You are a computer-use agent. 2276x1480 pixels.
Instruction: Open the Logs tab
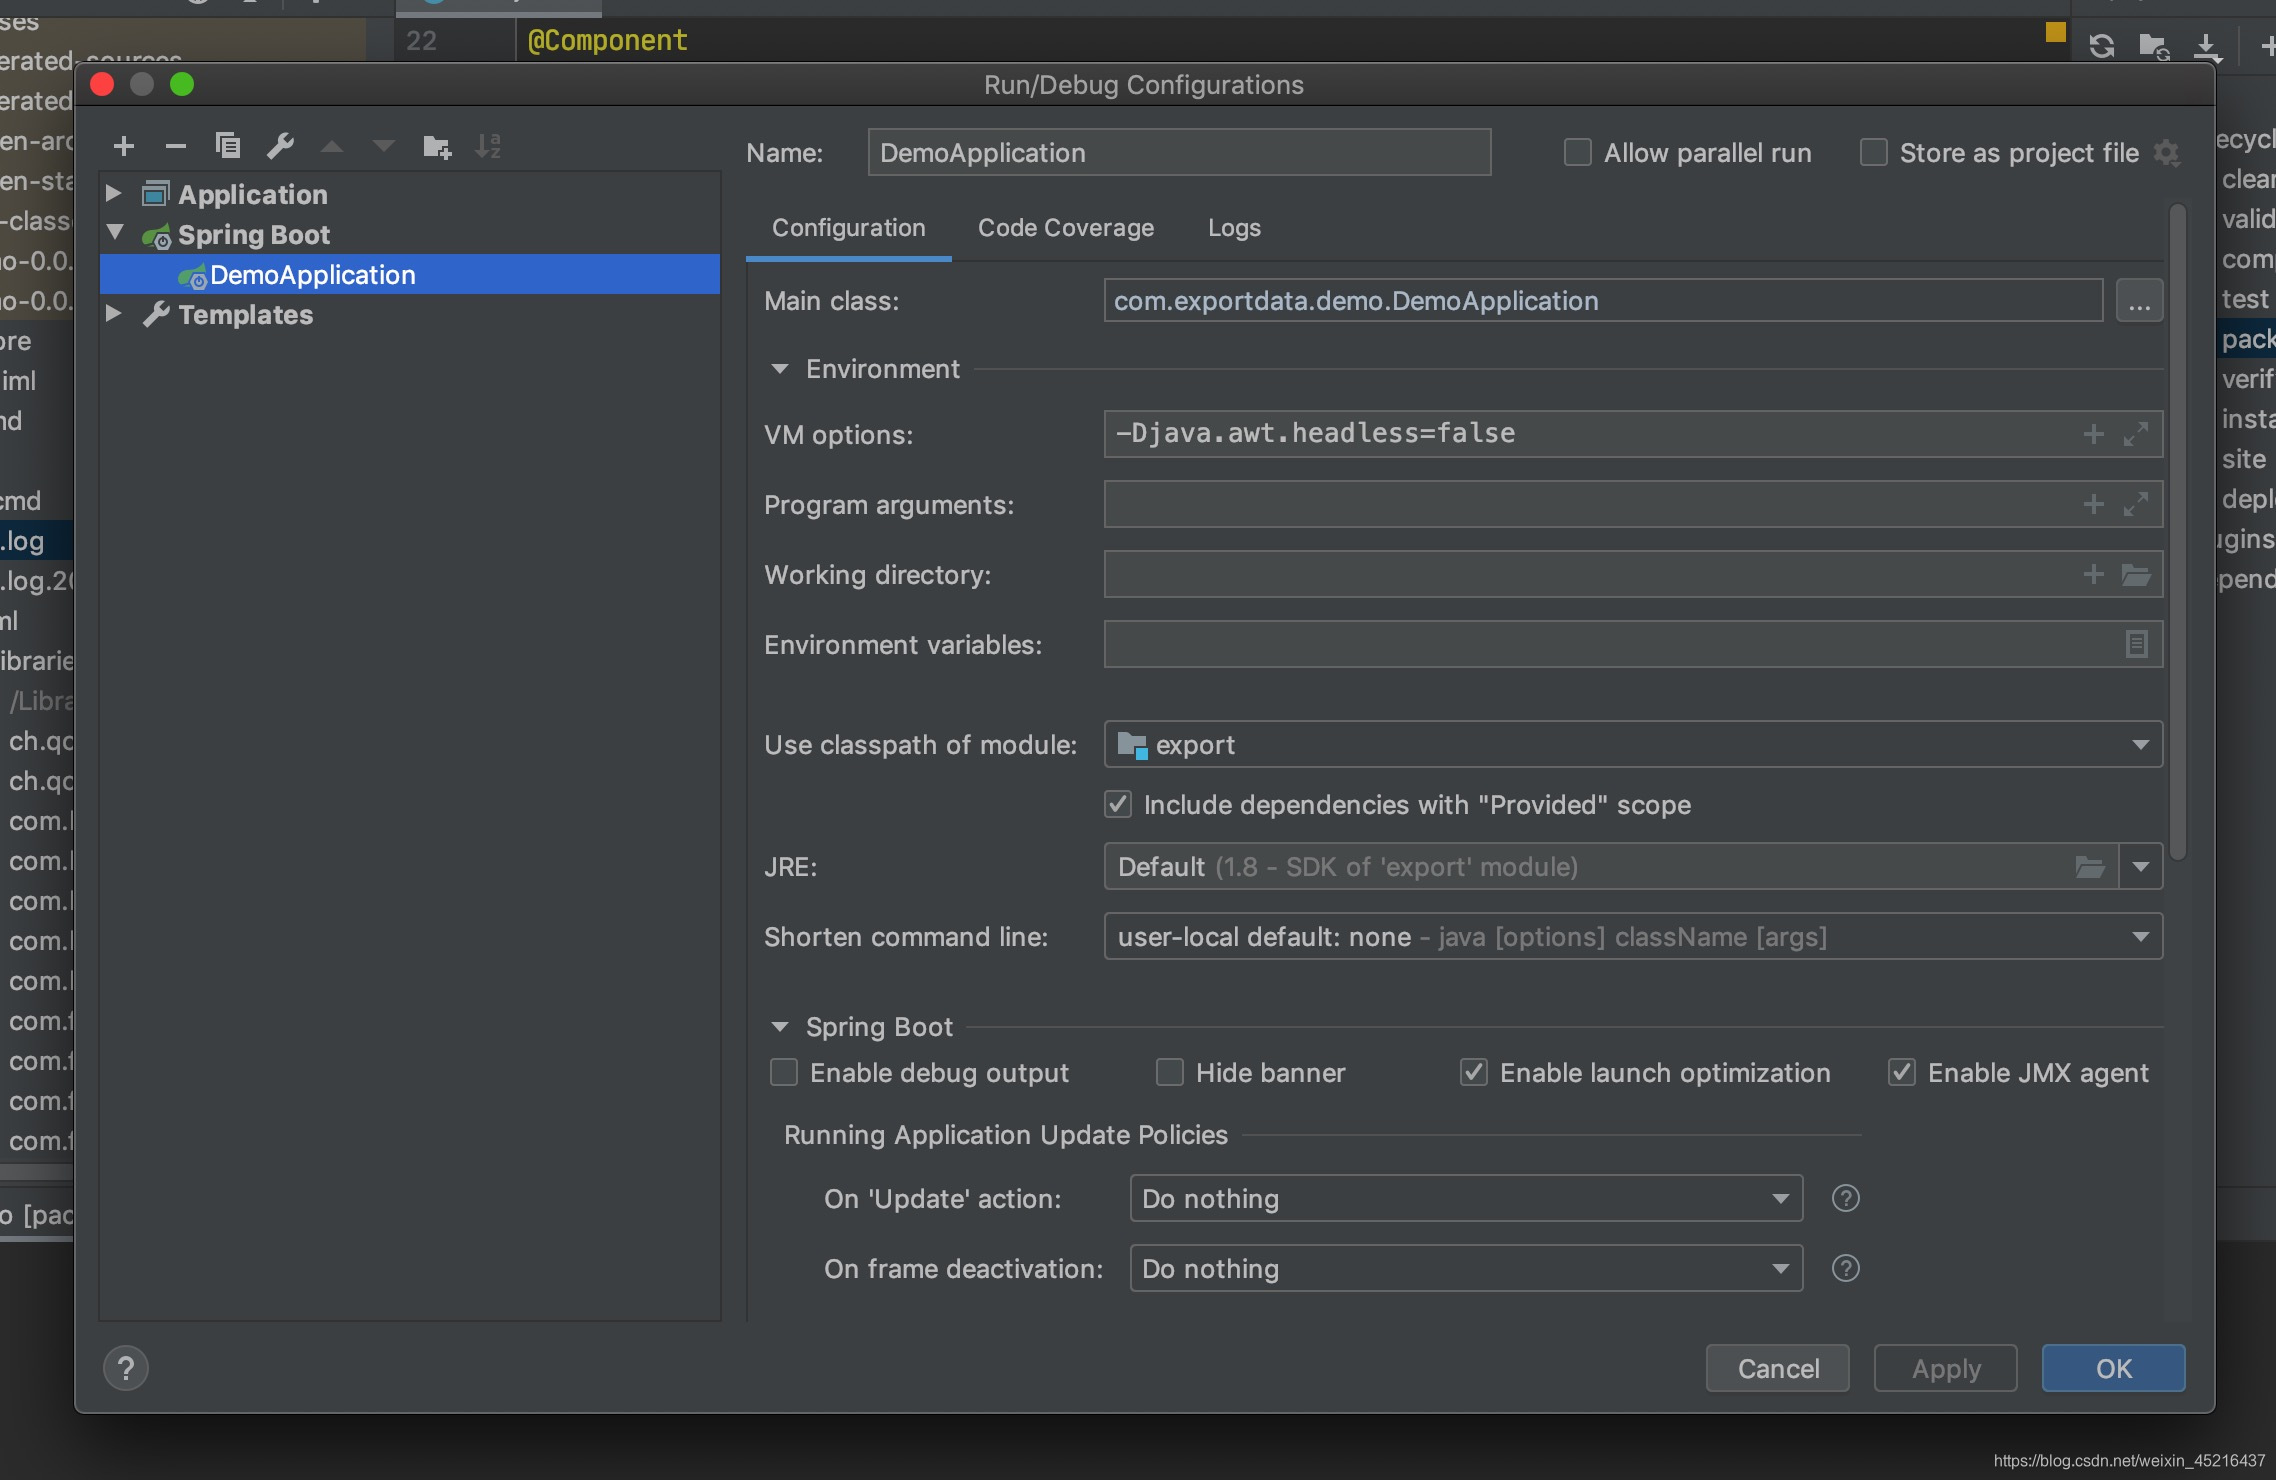1234,228
